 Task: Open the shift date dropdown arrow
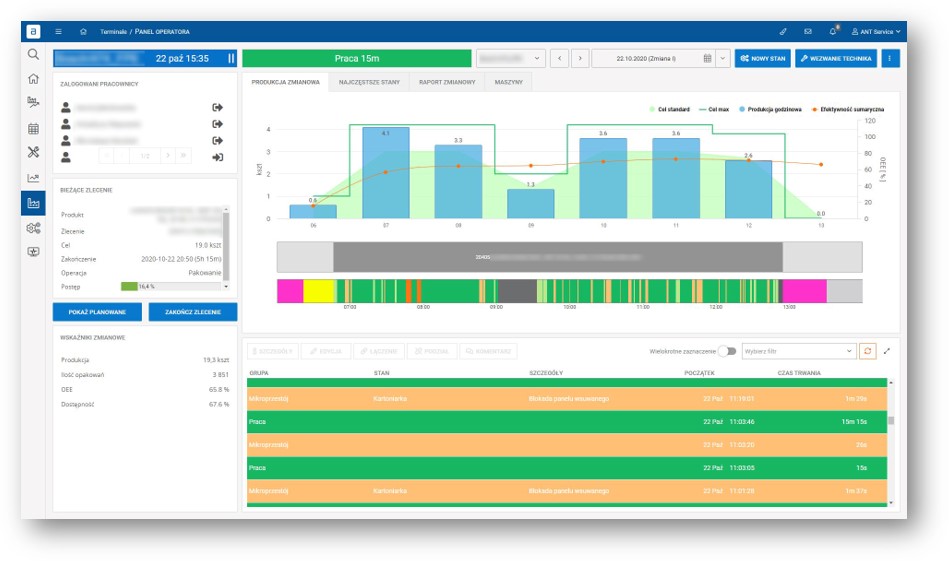pyautogui.click(x=723, y=59)
